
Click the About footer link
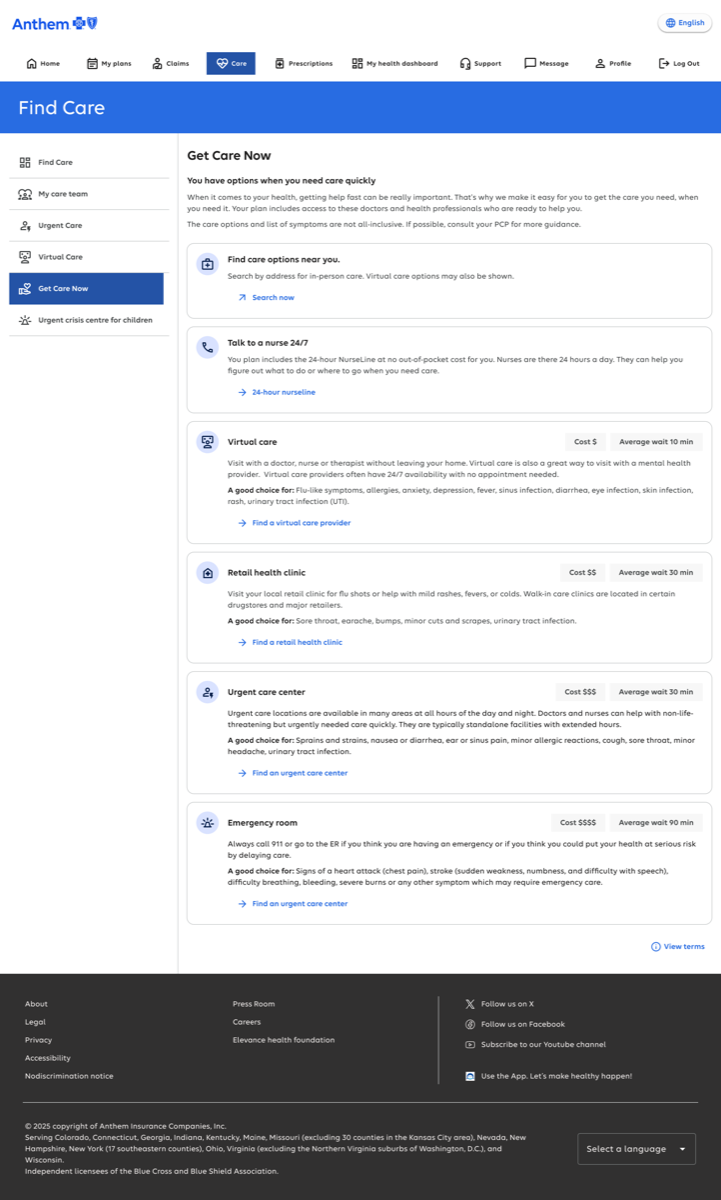click(36, 1004)
